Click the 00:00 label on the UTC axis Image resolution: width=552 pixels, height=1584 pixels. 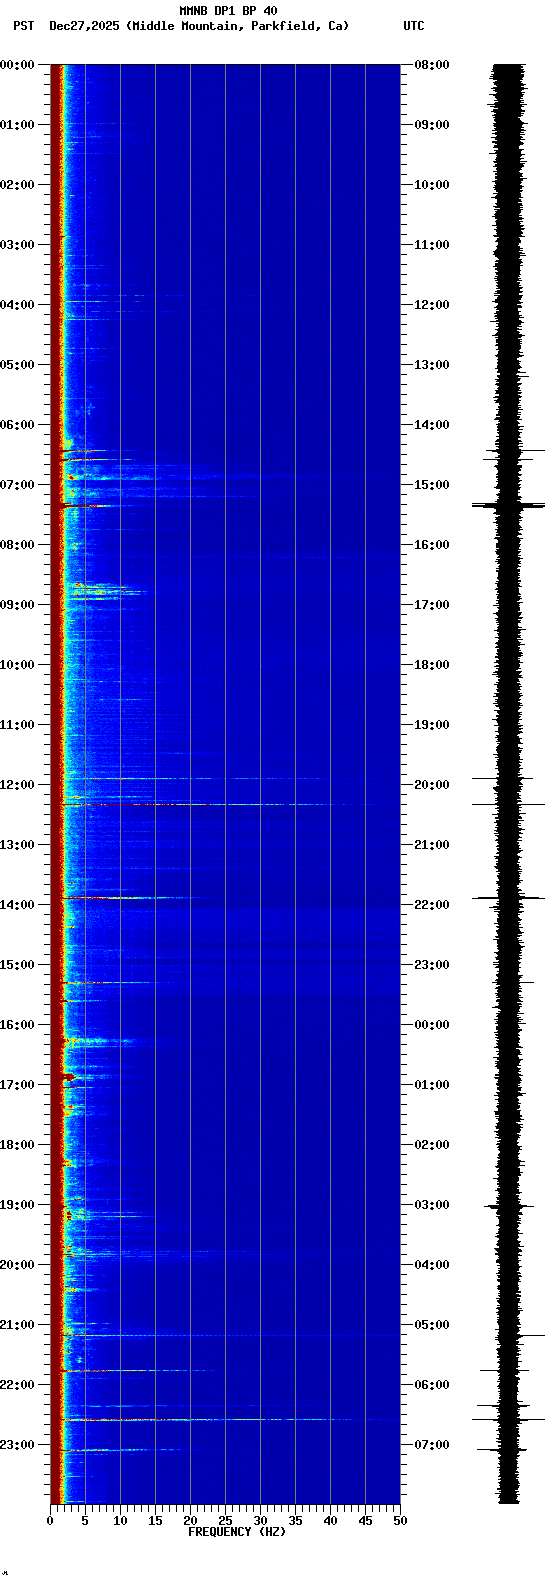[x=432, y=1025]
